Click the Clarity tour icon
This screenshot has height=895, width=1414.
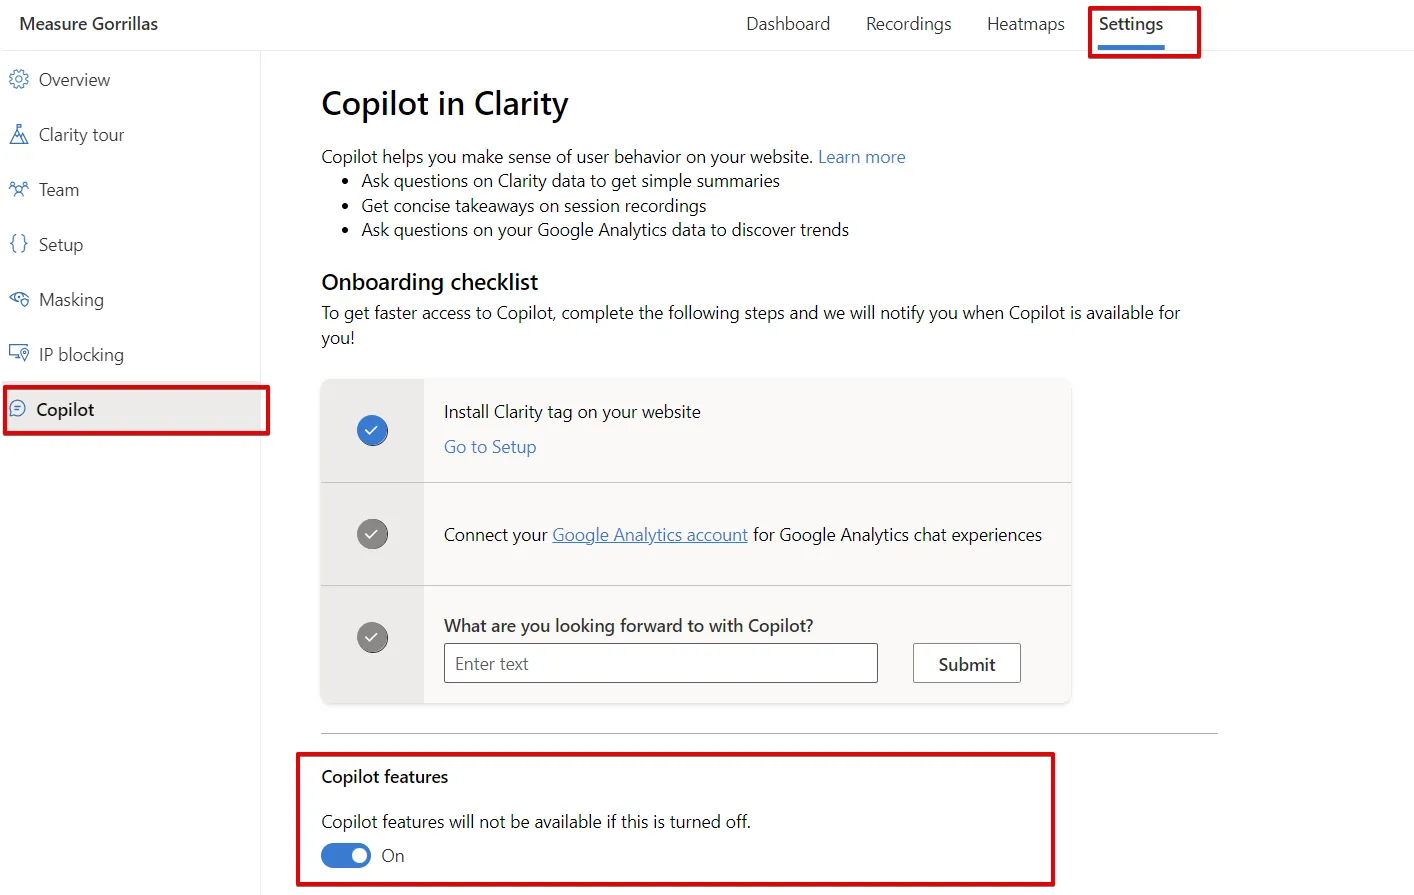point(19,134)
